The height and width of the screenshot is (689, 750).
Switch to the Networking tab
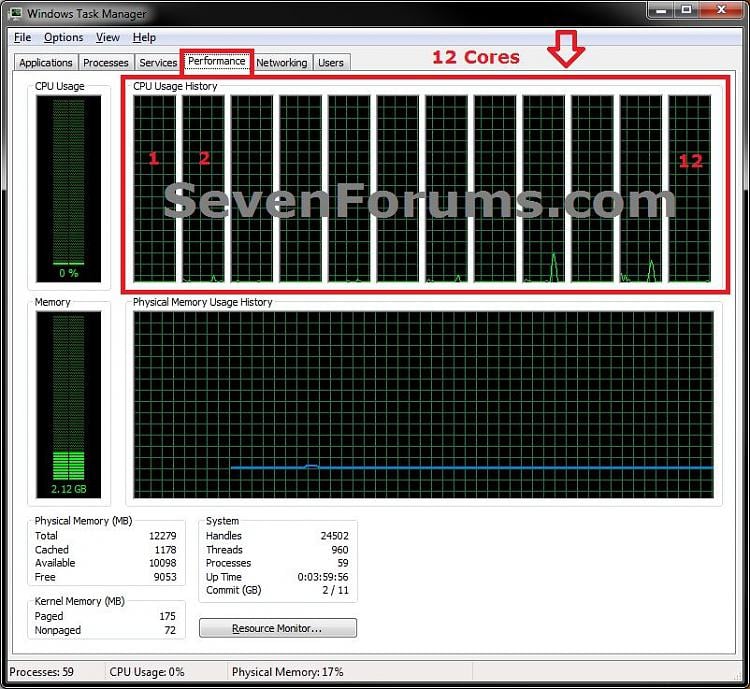pyautogui.click(x=282, y=63)
